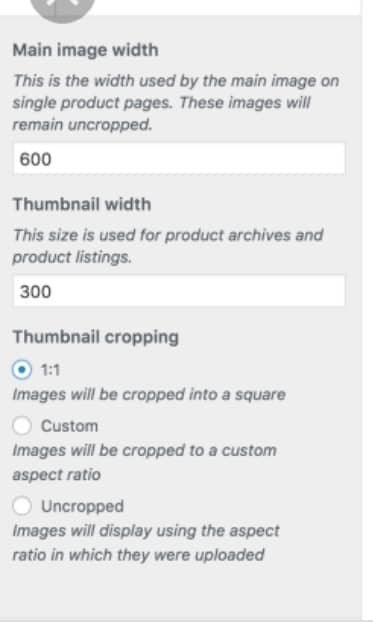Click the empty gray area below the Uncropped description
Image resolution: width=373 pixels, height=633 pixels.
click(x=180, y=593)
